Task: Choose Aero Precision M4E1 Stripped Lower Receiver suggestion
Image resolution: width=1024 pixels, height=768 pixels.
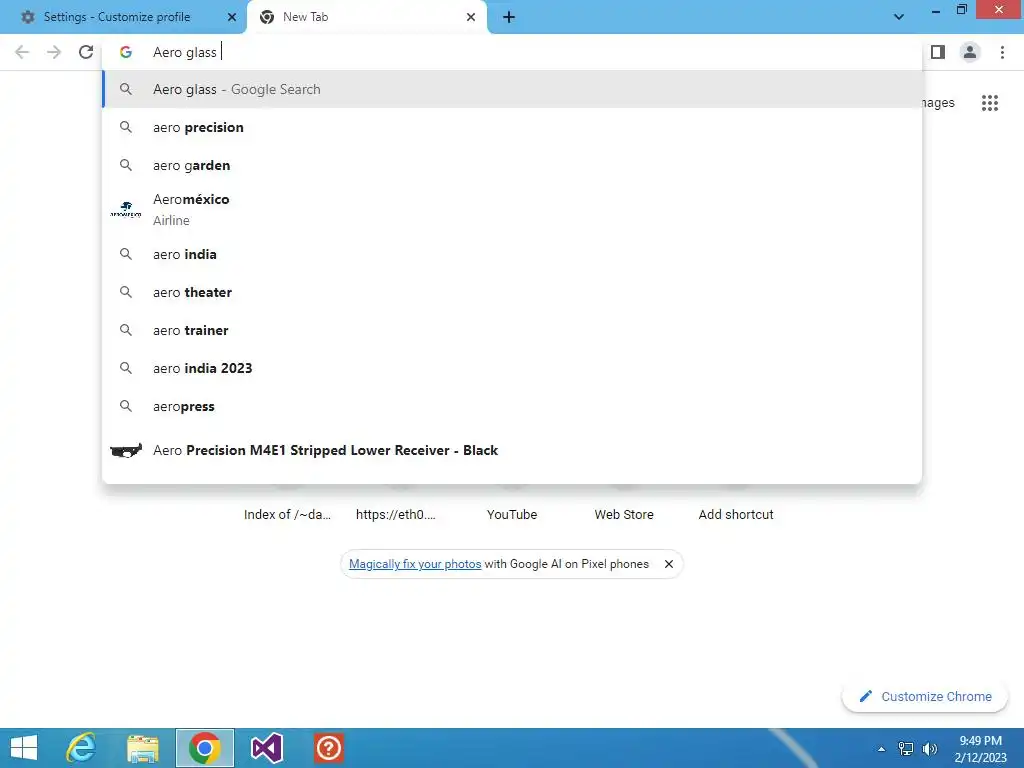Action: click(x=512, y=450)
